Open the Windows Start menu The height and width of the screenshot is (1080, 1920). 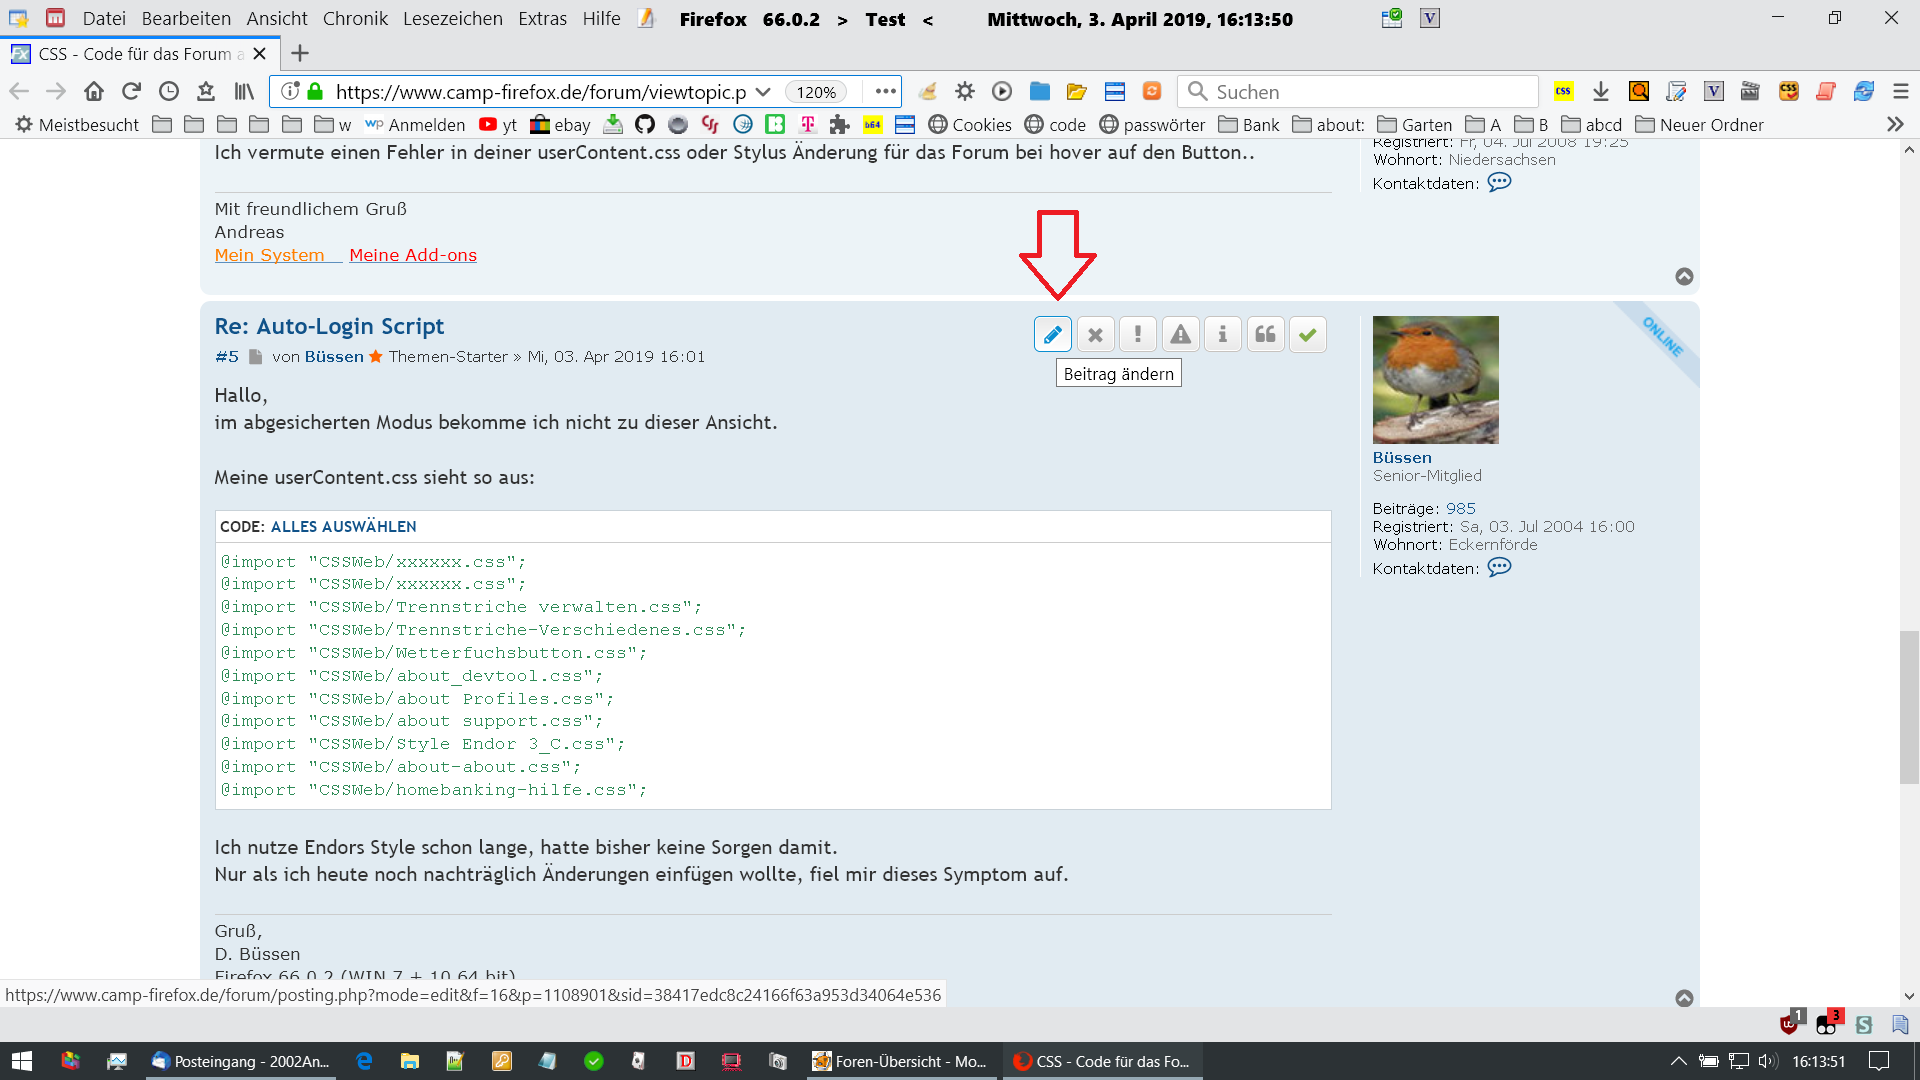coord(21,1061)
